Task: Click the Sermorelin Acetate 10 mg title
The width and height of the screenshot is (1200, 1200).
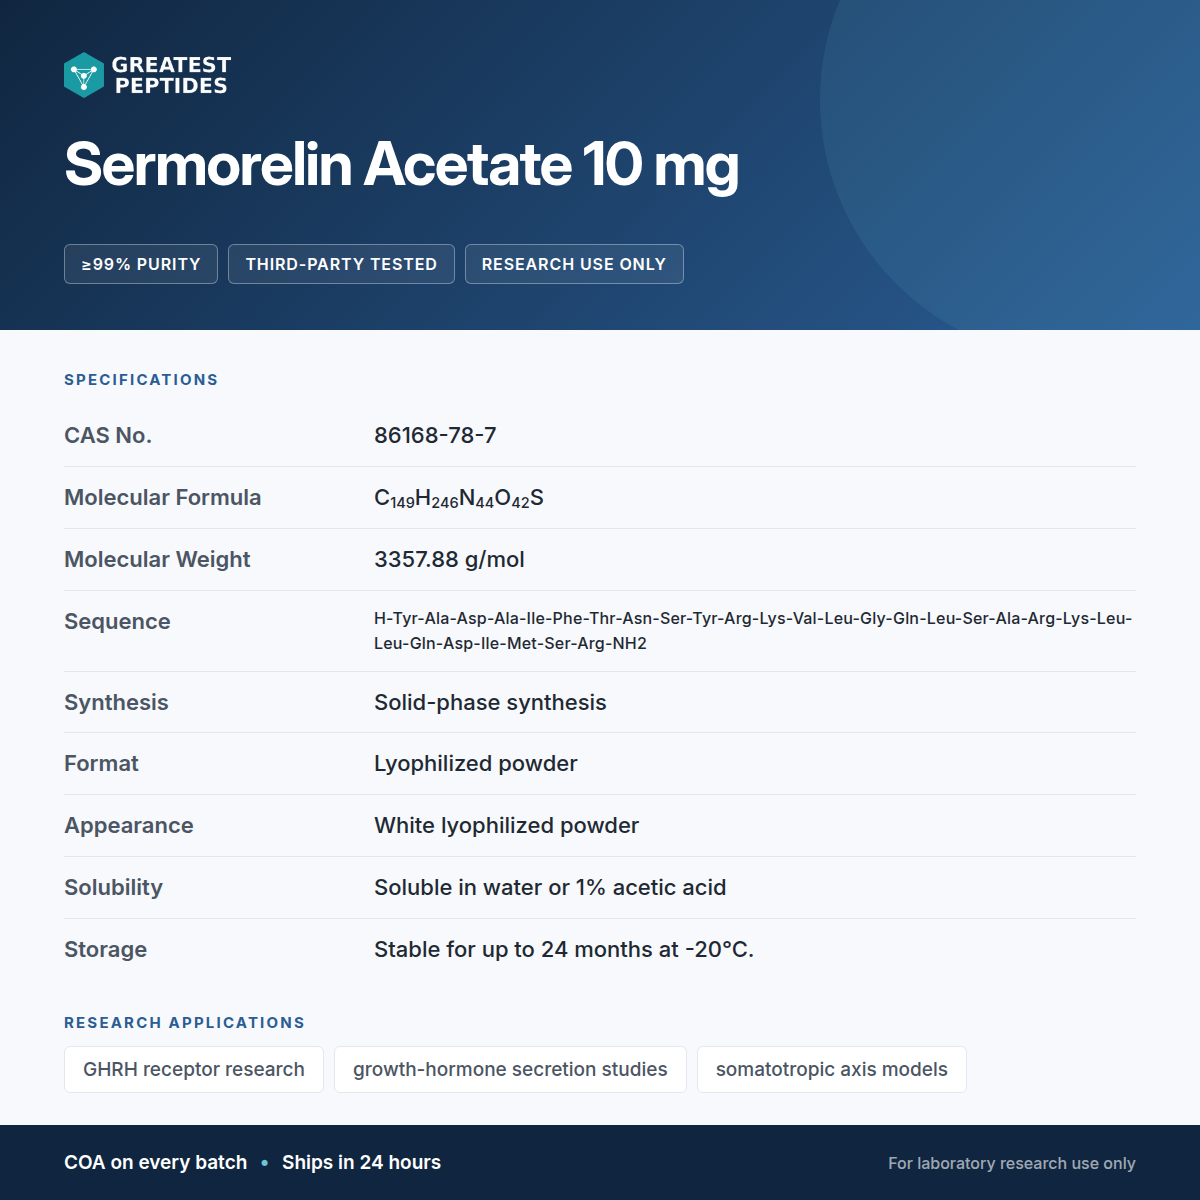Action: (402, 165)
